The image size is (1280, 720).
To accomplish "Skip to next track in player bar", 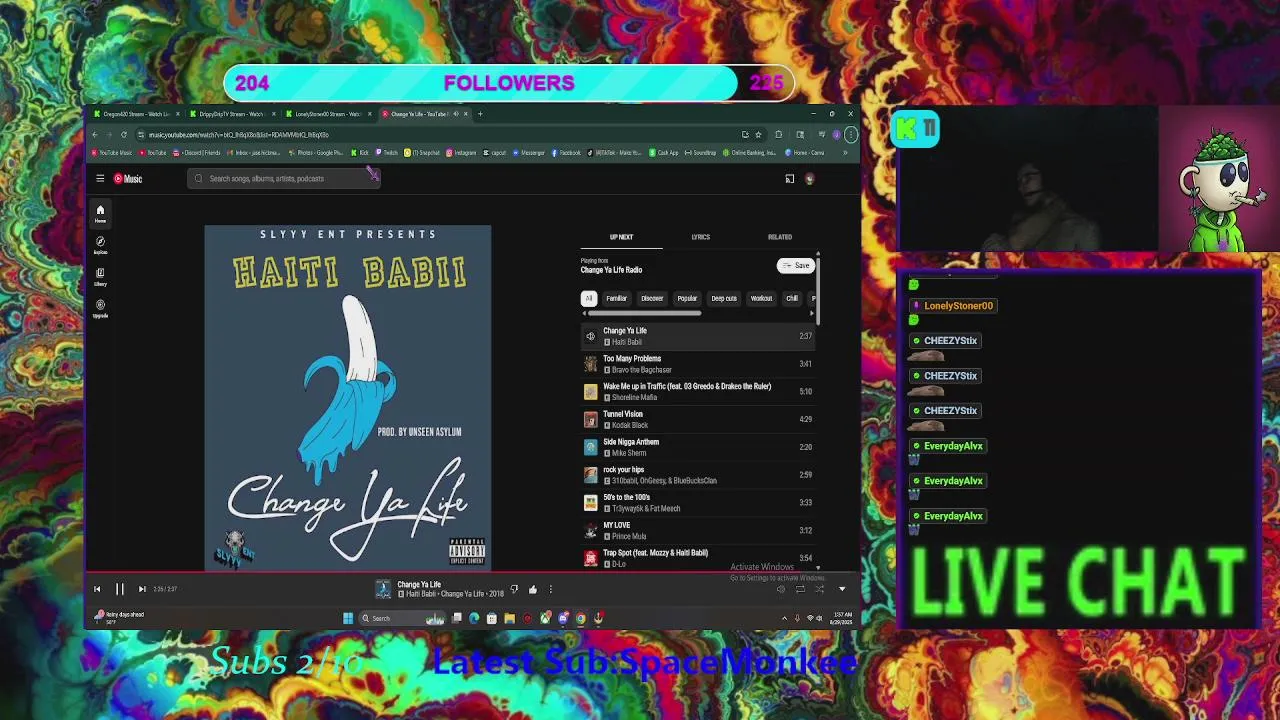I will pyautogui.click(x=142, y=589).
